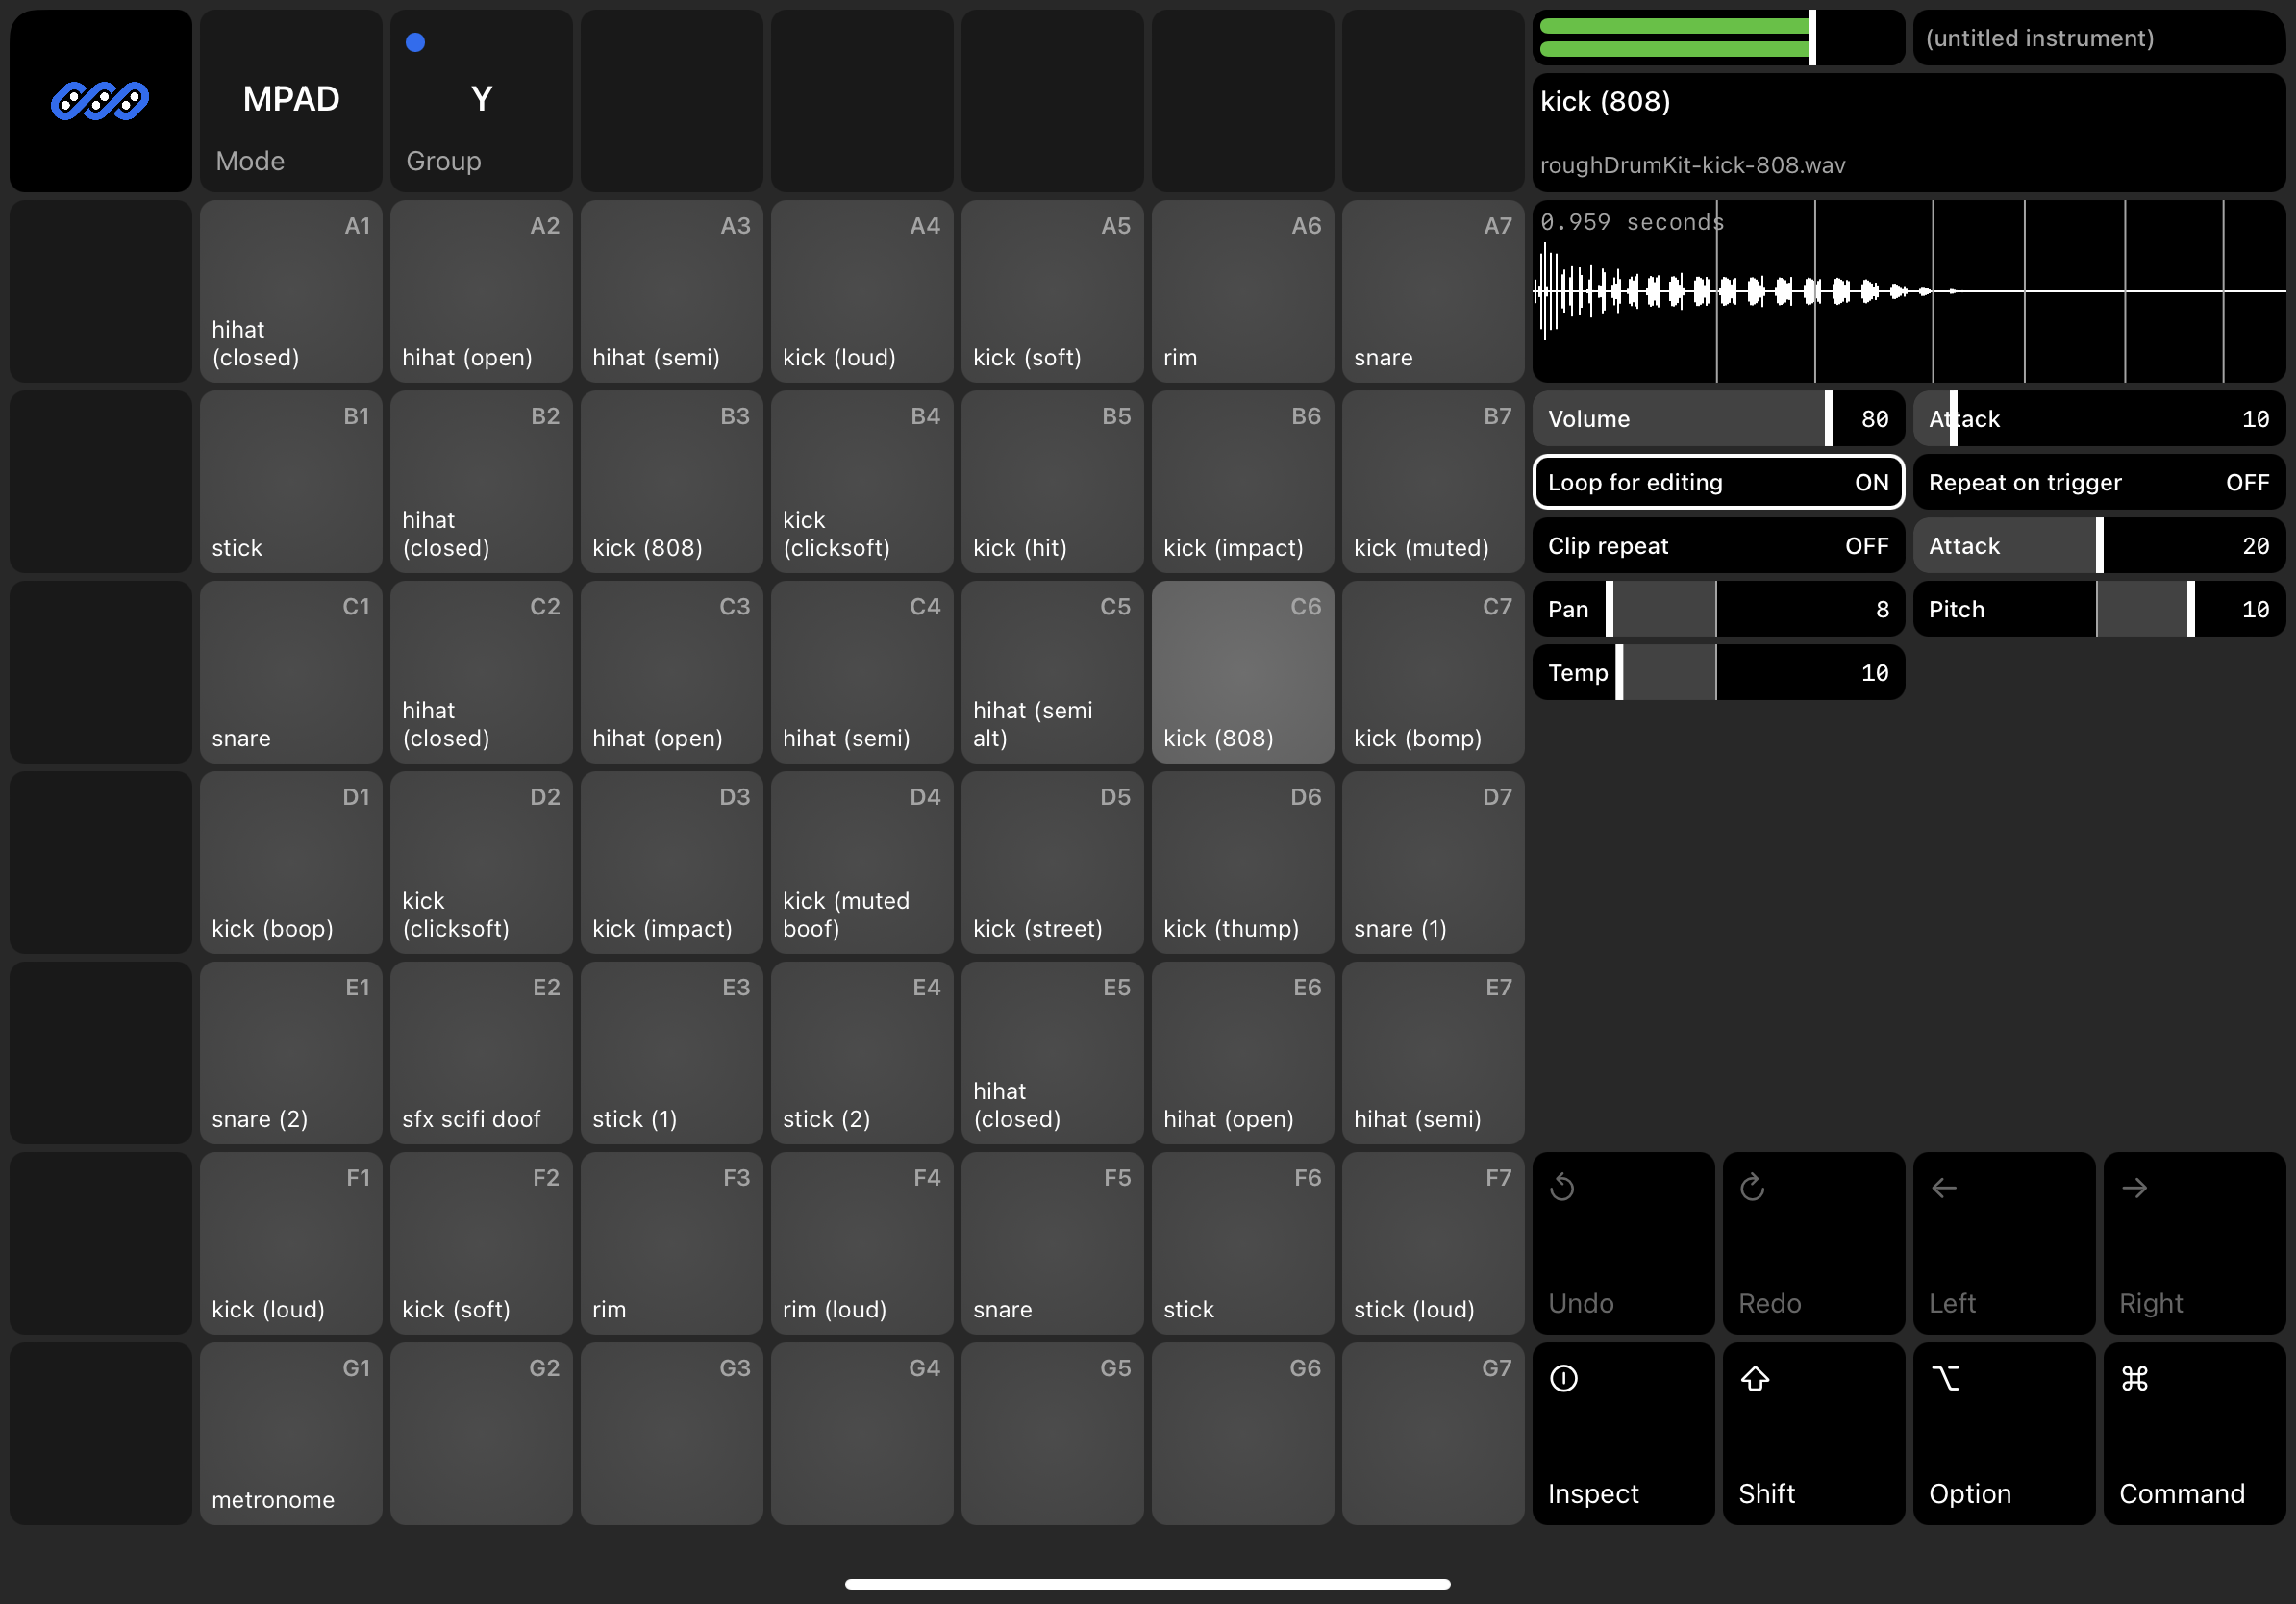
Task: Open the untitled instrument selector
Action: tap(2098, 37)
